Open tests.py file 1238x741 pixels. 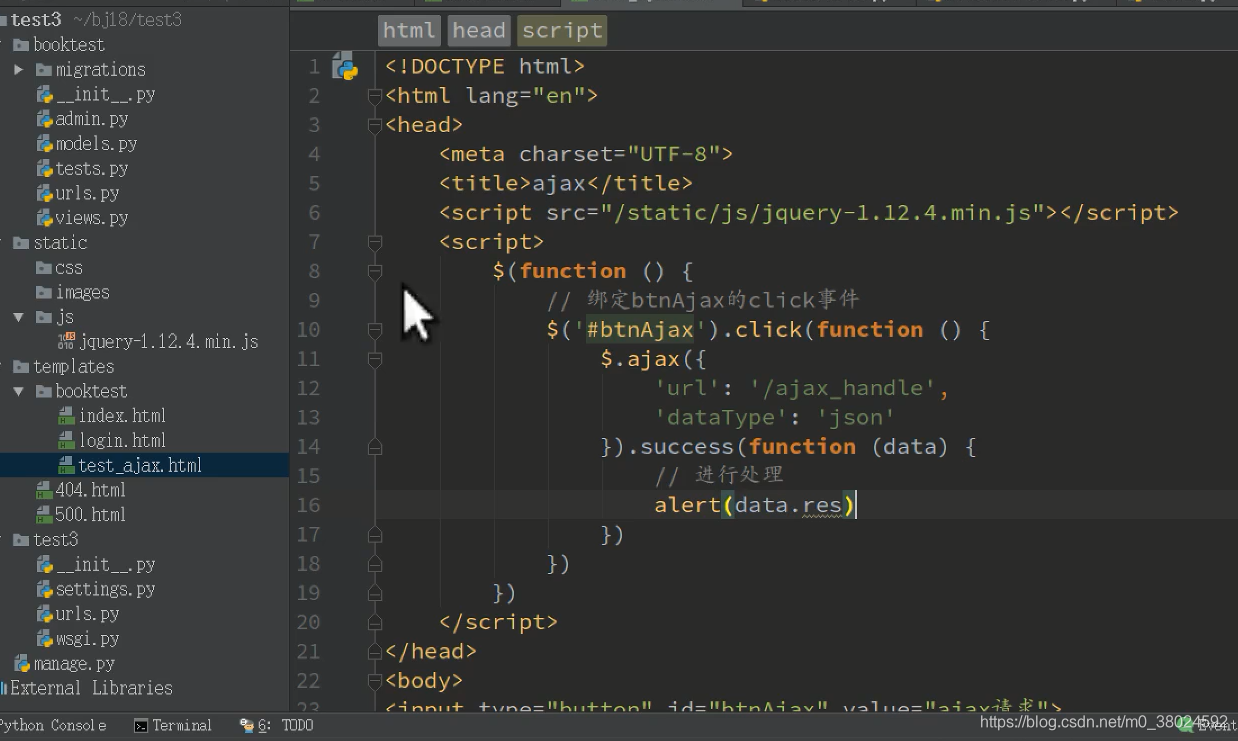coord(92,169)
